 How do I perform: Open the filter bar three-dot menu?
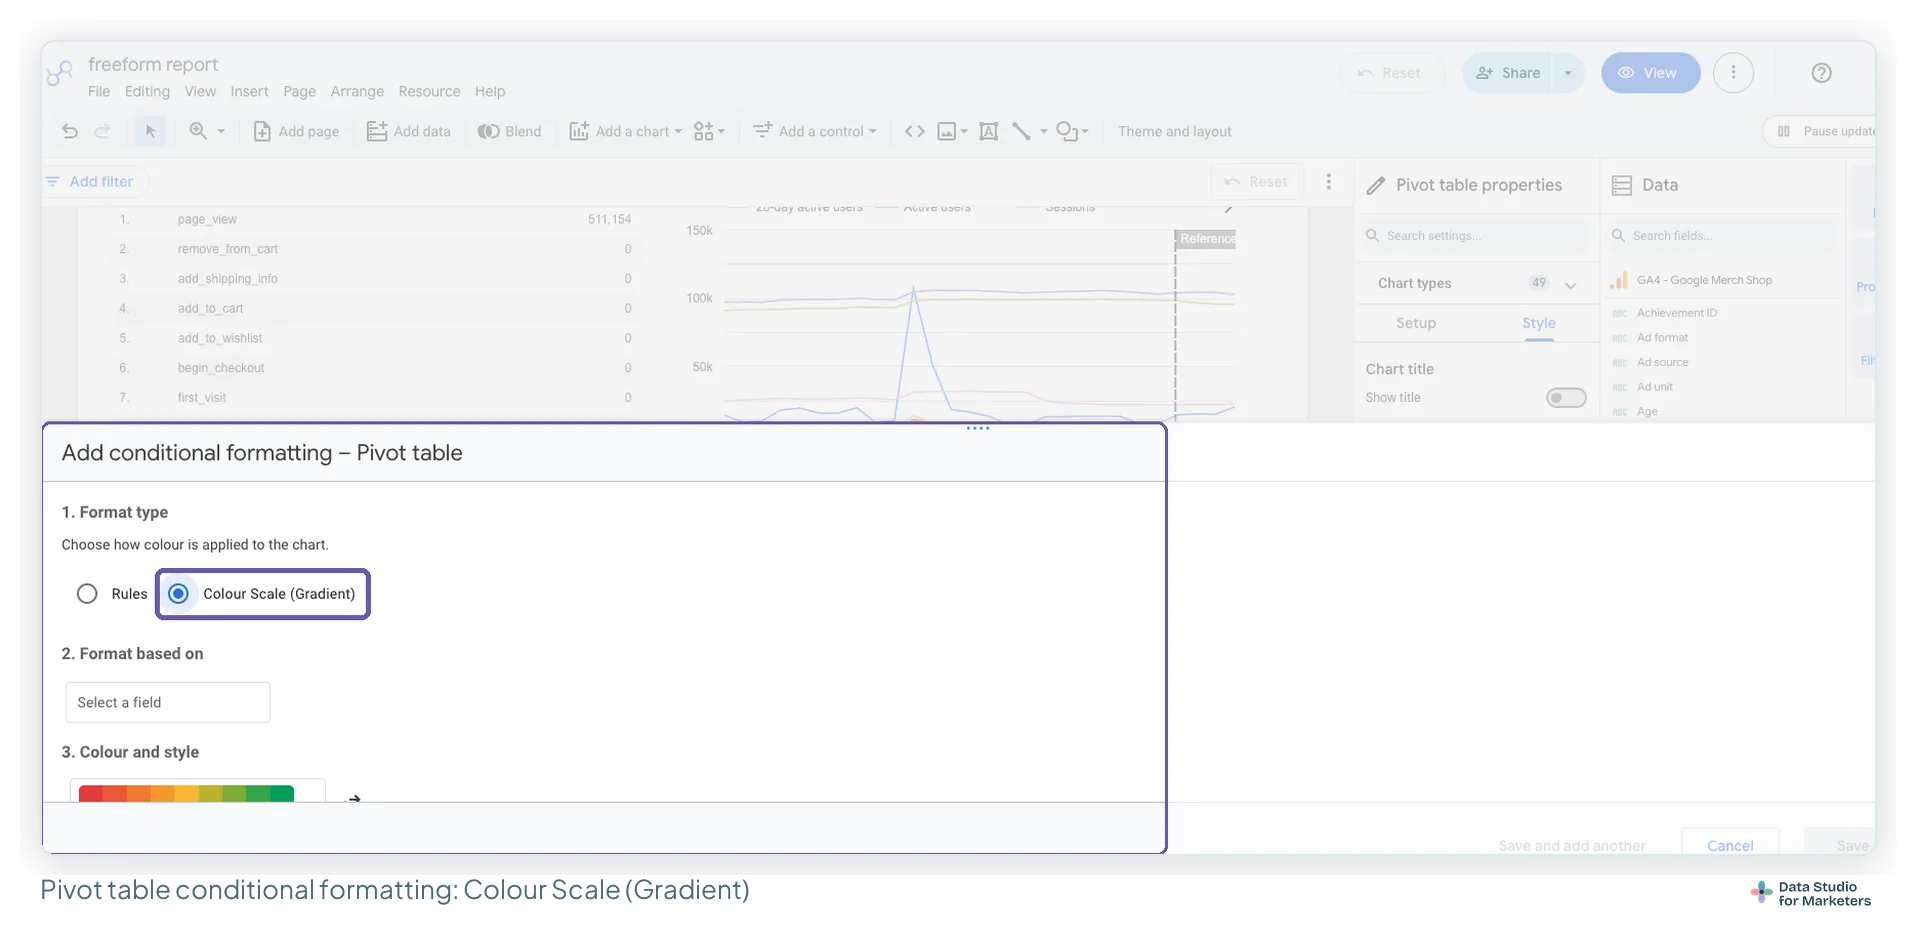pos(1328,181)
